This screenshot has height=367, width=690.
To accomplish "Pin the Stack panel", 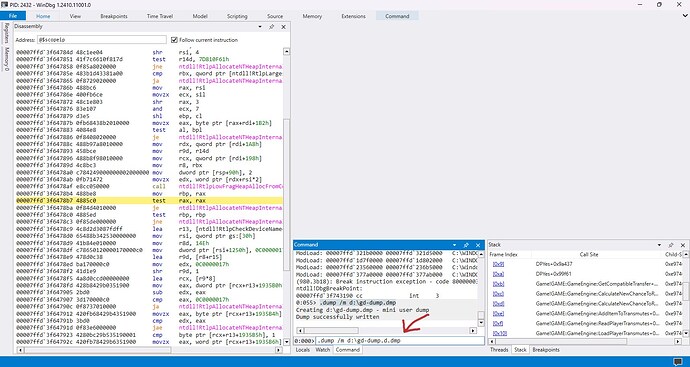I will point(671,245).
